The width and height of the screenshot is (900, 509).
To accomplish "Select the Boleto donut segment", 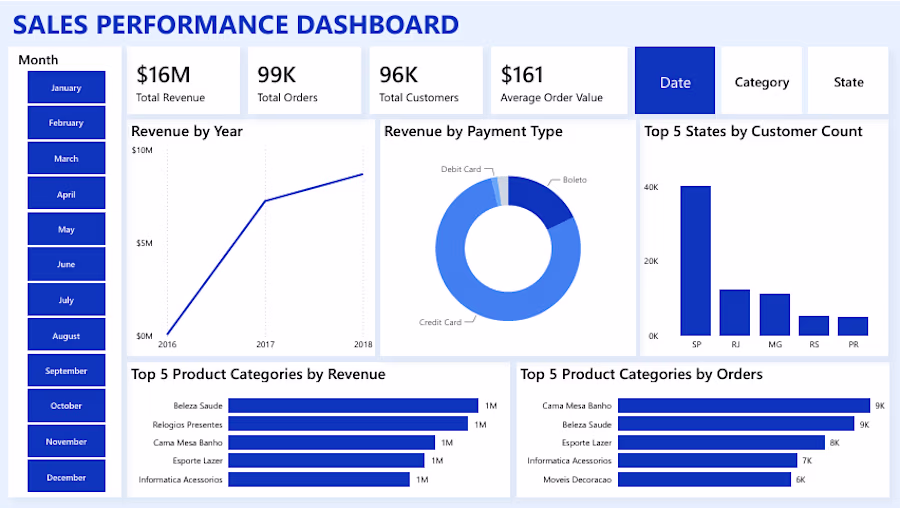I will click(x=542, y=201).
